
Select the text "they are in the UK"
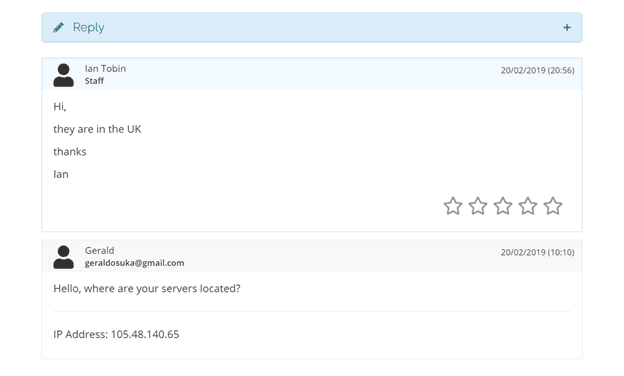[97, 129]
